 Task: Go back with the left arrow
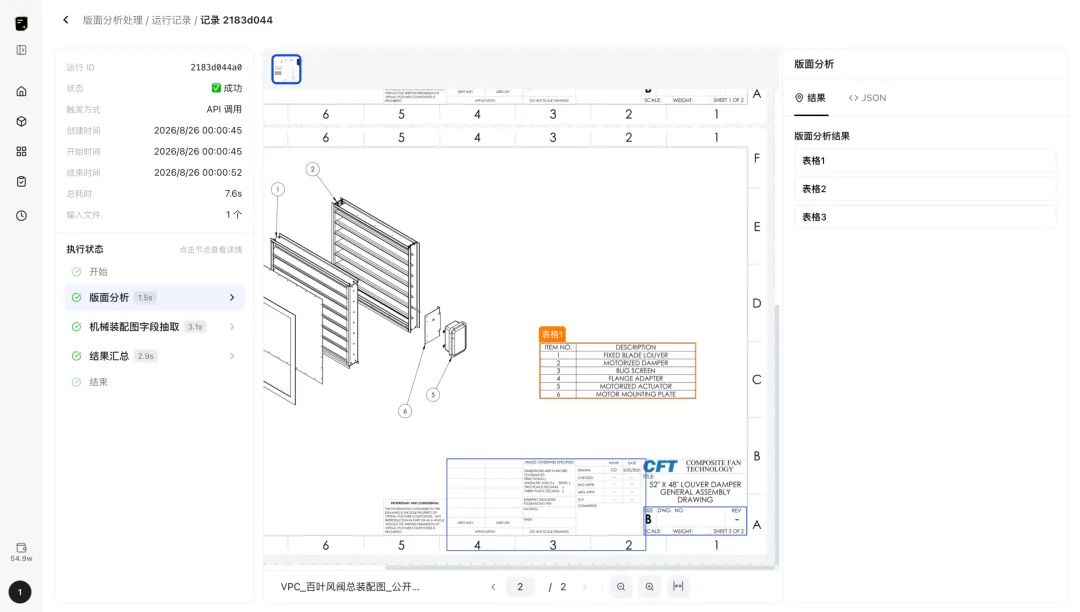tap(65, 20)
